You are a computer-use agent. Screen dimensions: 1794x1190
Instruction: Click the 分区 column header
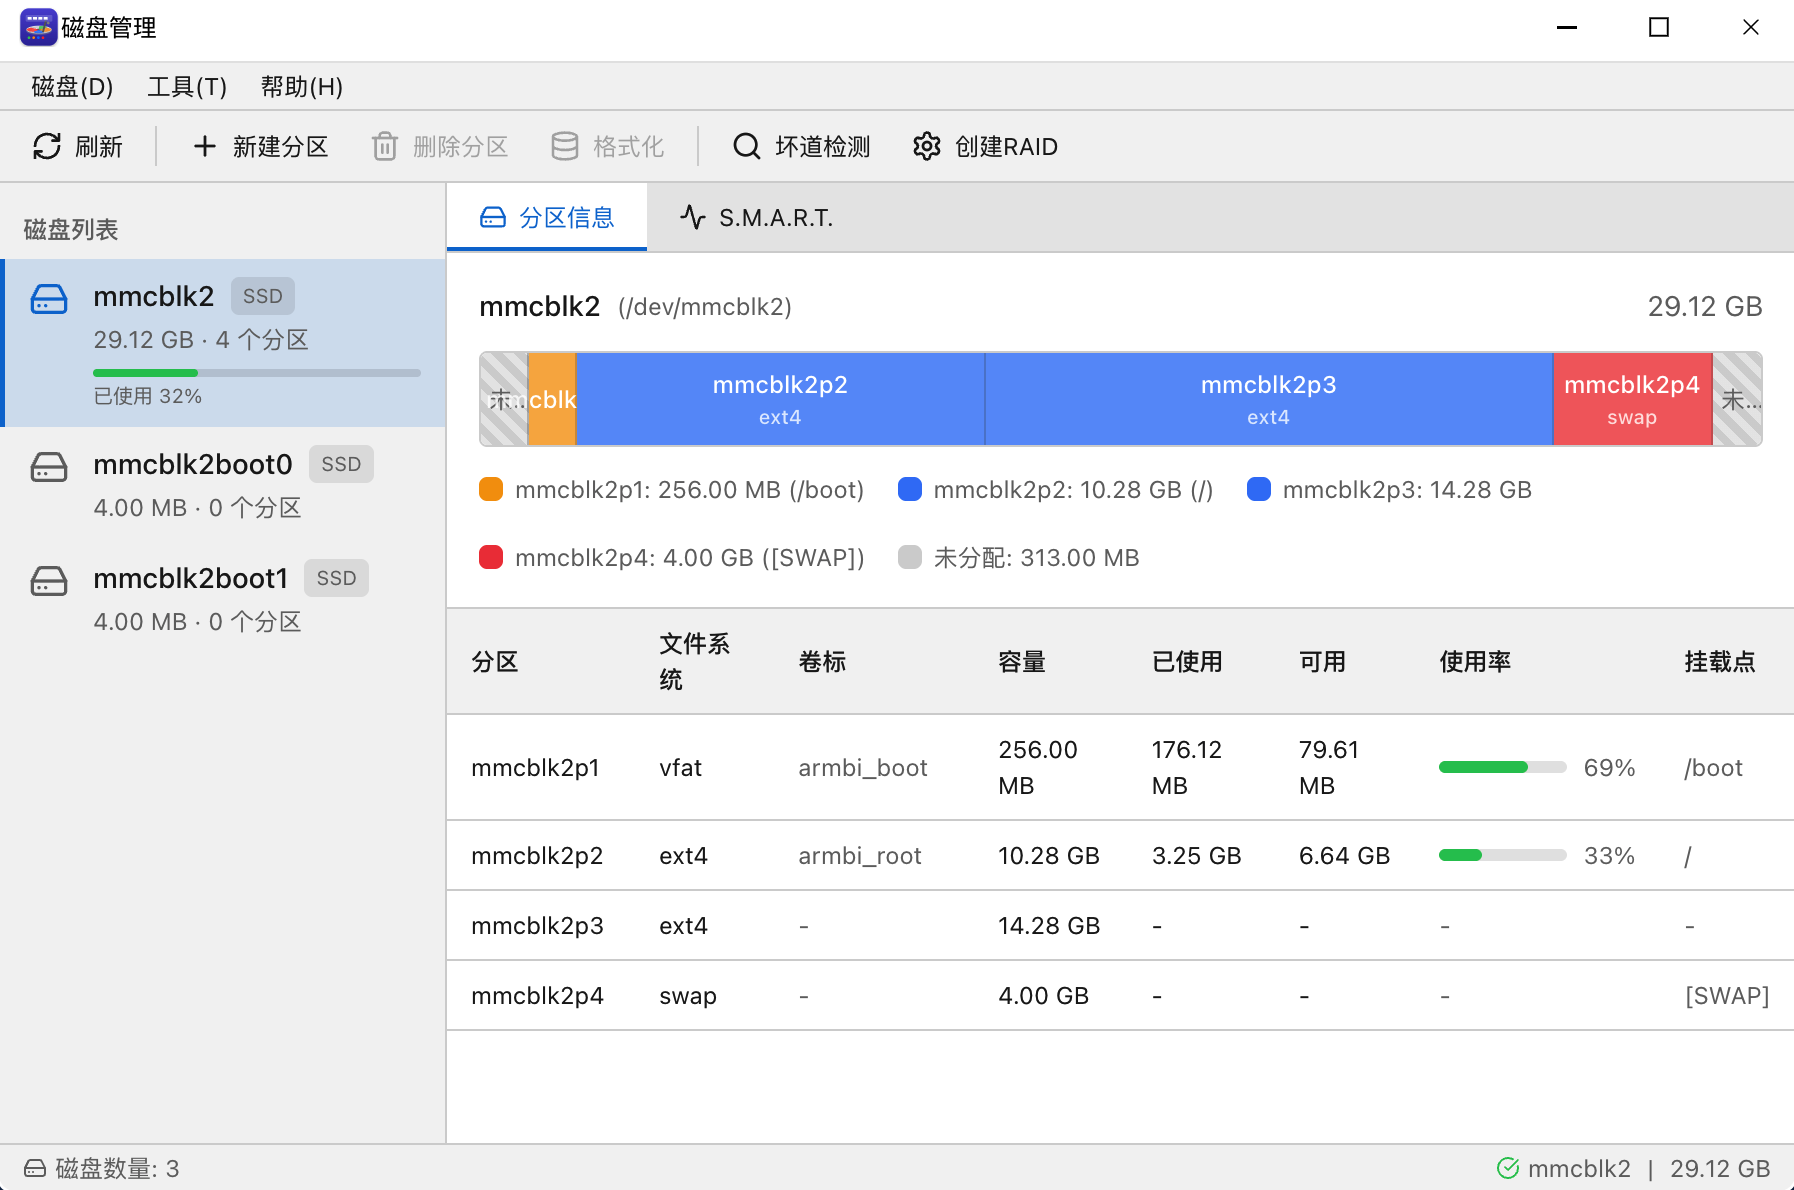pyautogui.click(x=495, y=662)
